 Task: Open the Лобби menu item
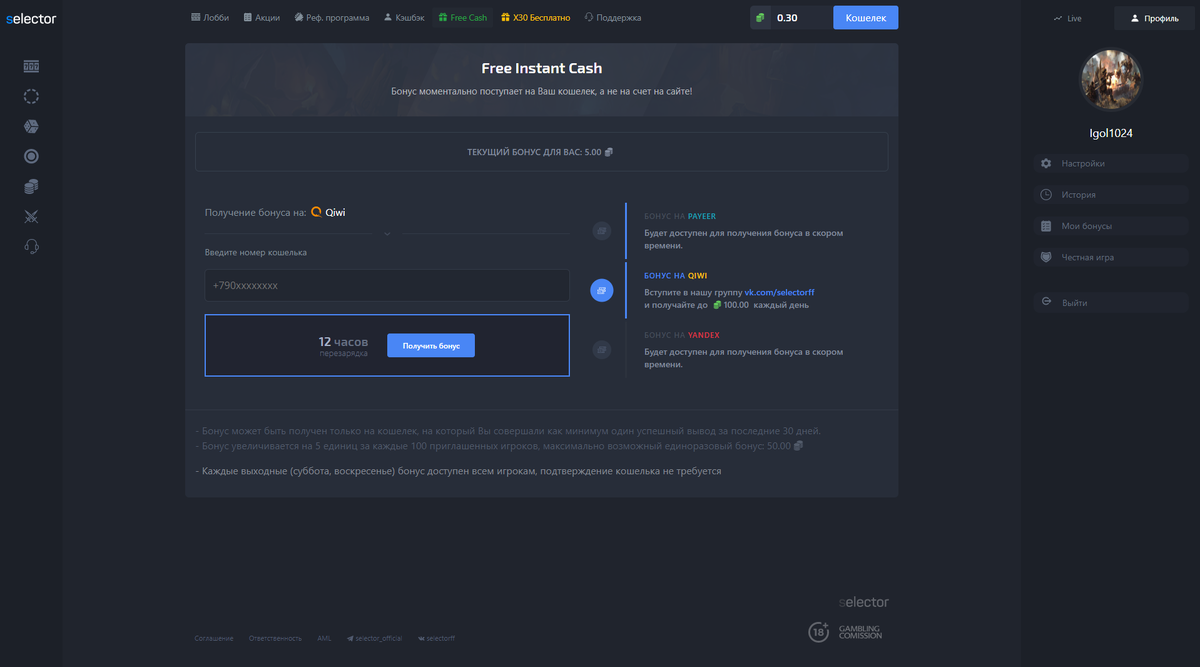(211, 18)
